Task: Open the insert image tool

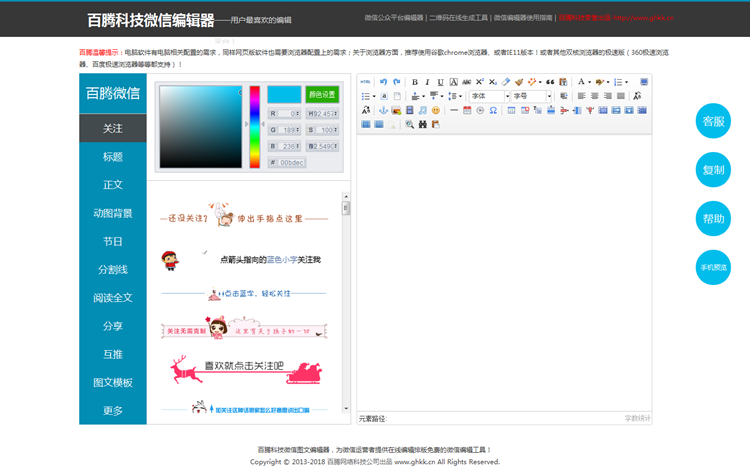Action: pyautogui.click(x=396, y=110)
